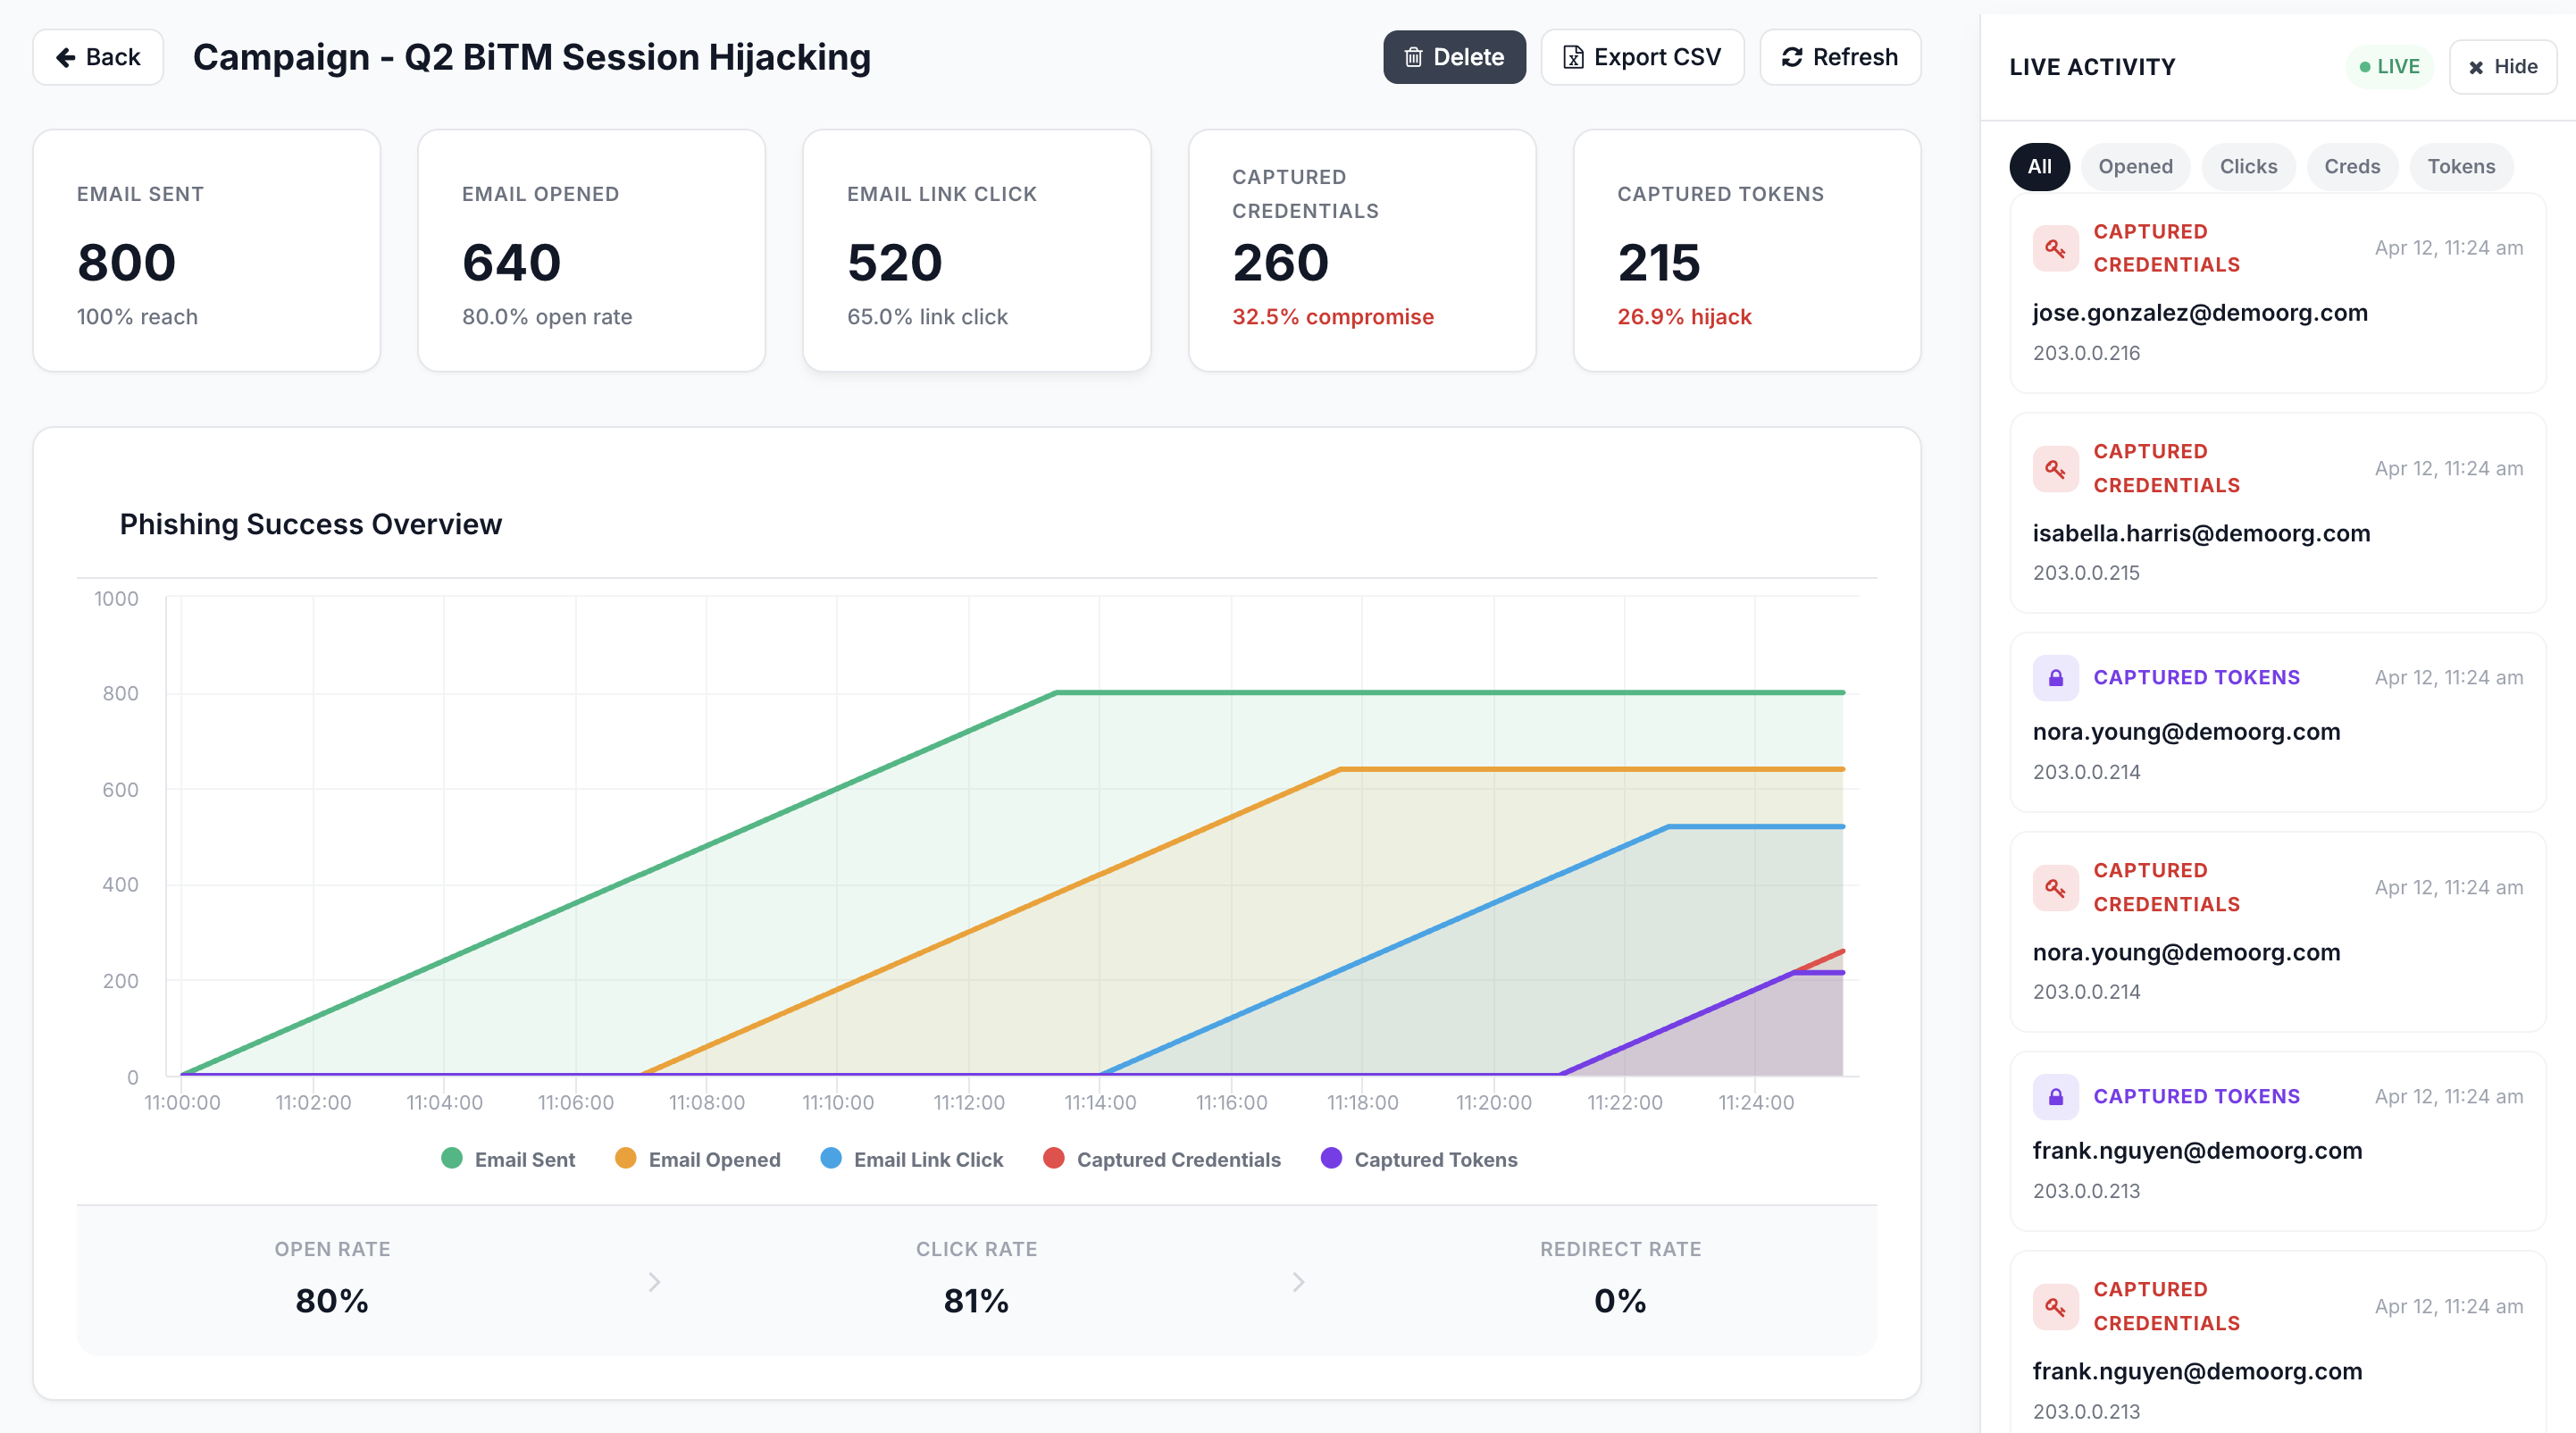The width and height of the screenshot is (2576, 1433).
Task: Open the Email Sent 800 stat card
Action: [207, 250]
